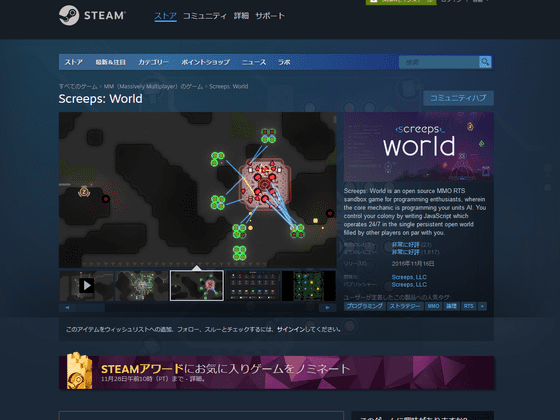The image size is (560, 420).
Task: Click the search magnifier icon
Action: 485,62
